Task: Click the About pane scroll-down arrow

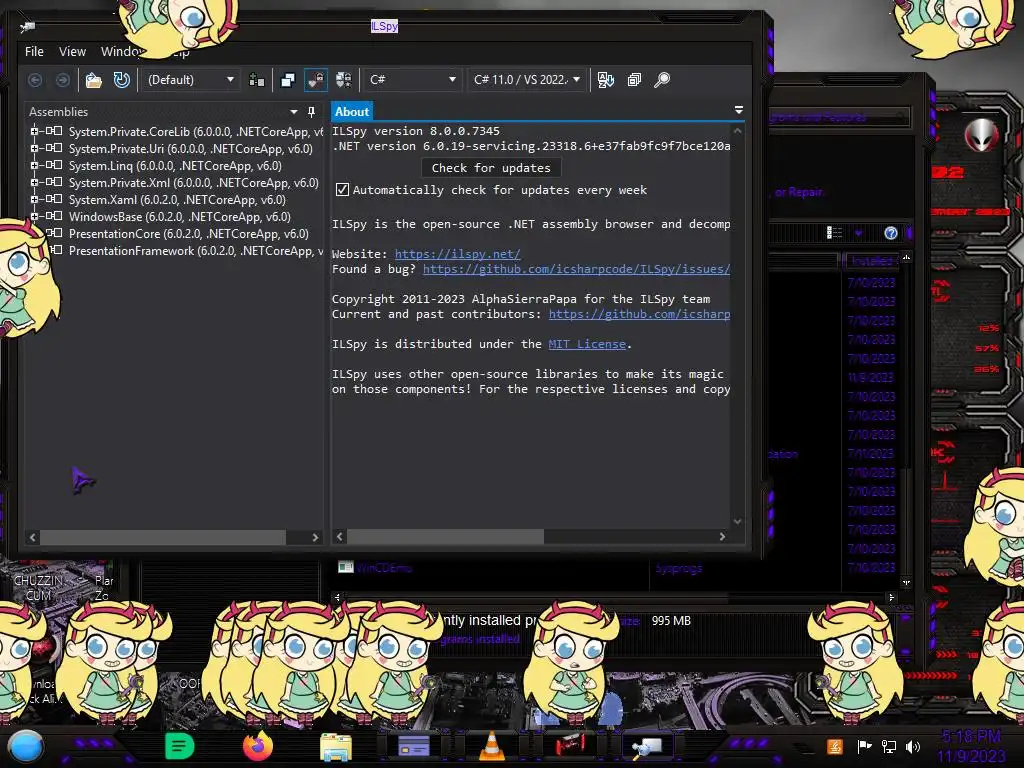Action: 737,521
